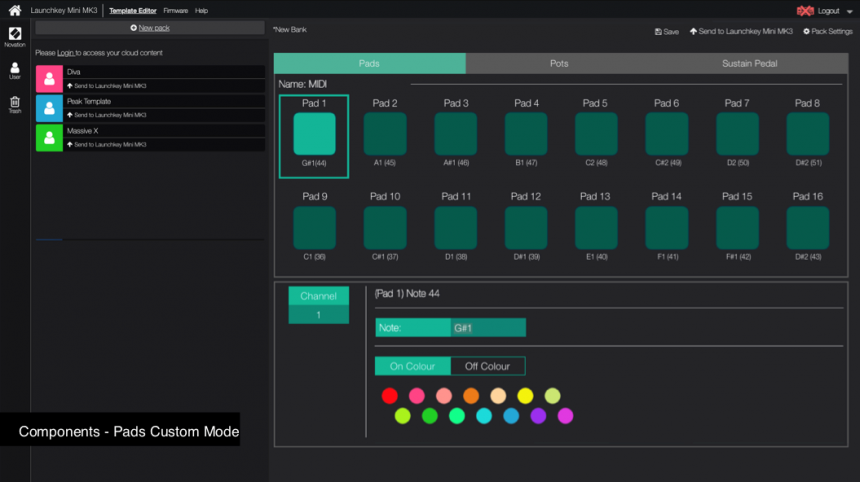The width and height of the screenshot is (860, 482).
Task: Click the blue Peak Template pack icon
Action: [x=48, y=108]
